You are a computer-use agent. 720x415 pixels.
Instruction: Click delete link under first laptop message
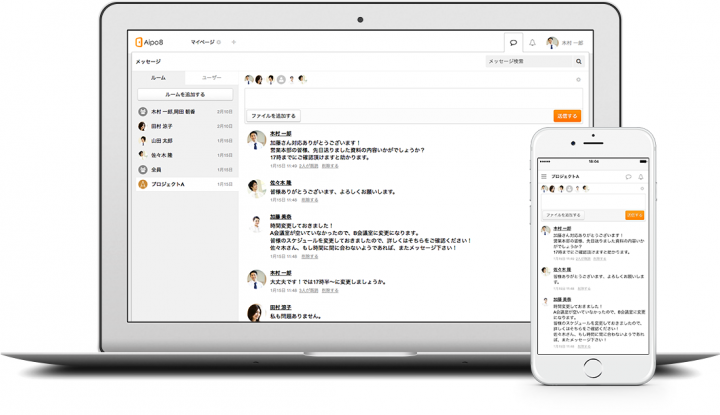pos(330,166)
